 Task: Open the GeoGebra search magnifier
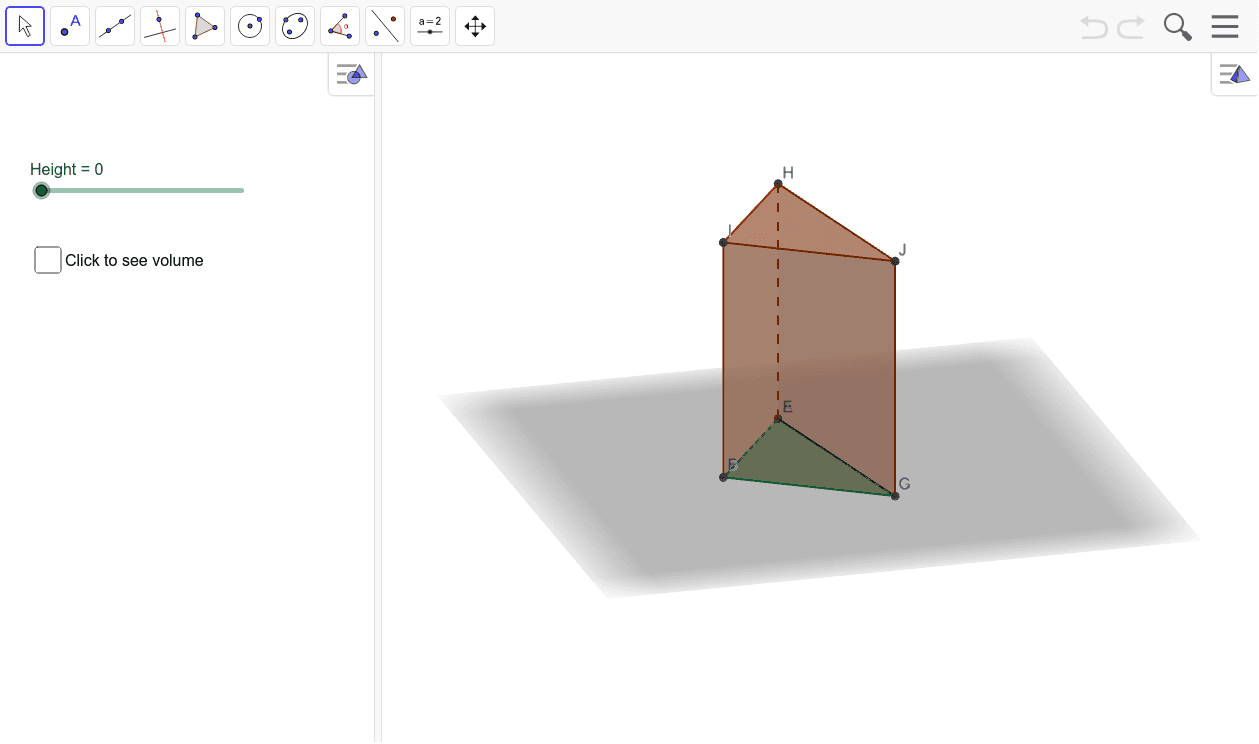tap(1177, 27)
